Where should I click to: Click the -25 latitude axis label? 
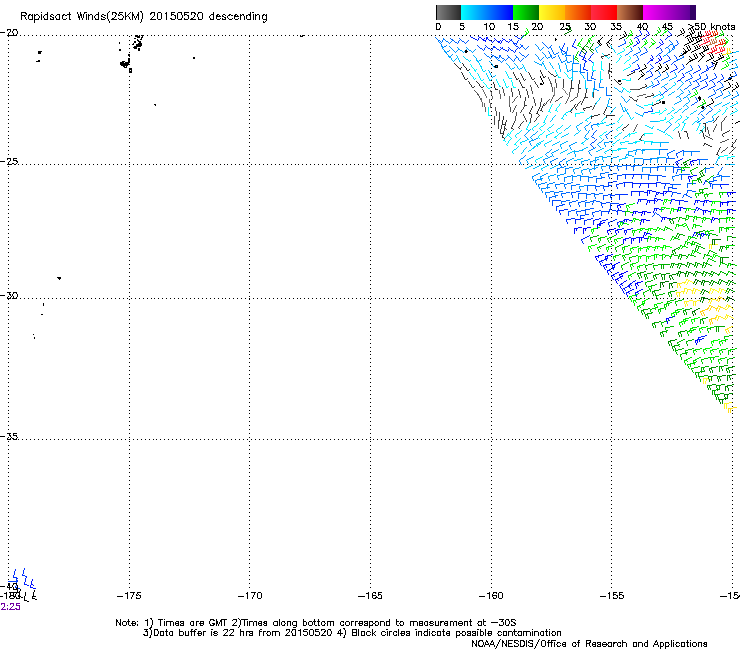(9, 161)
